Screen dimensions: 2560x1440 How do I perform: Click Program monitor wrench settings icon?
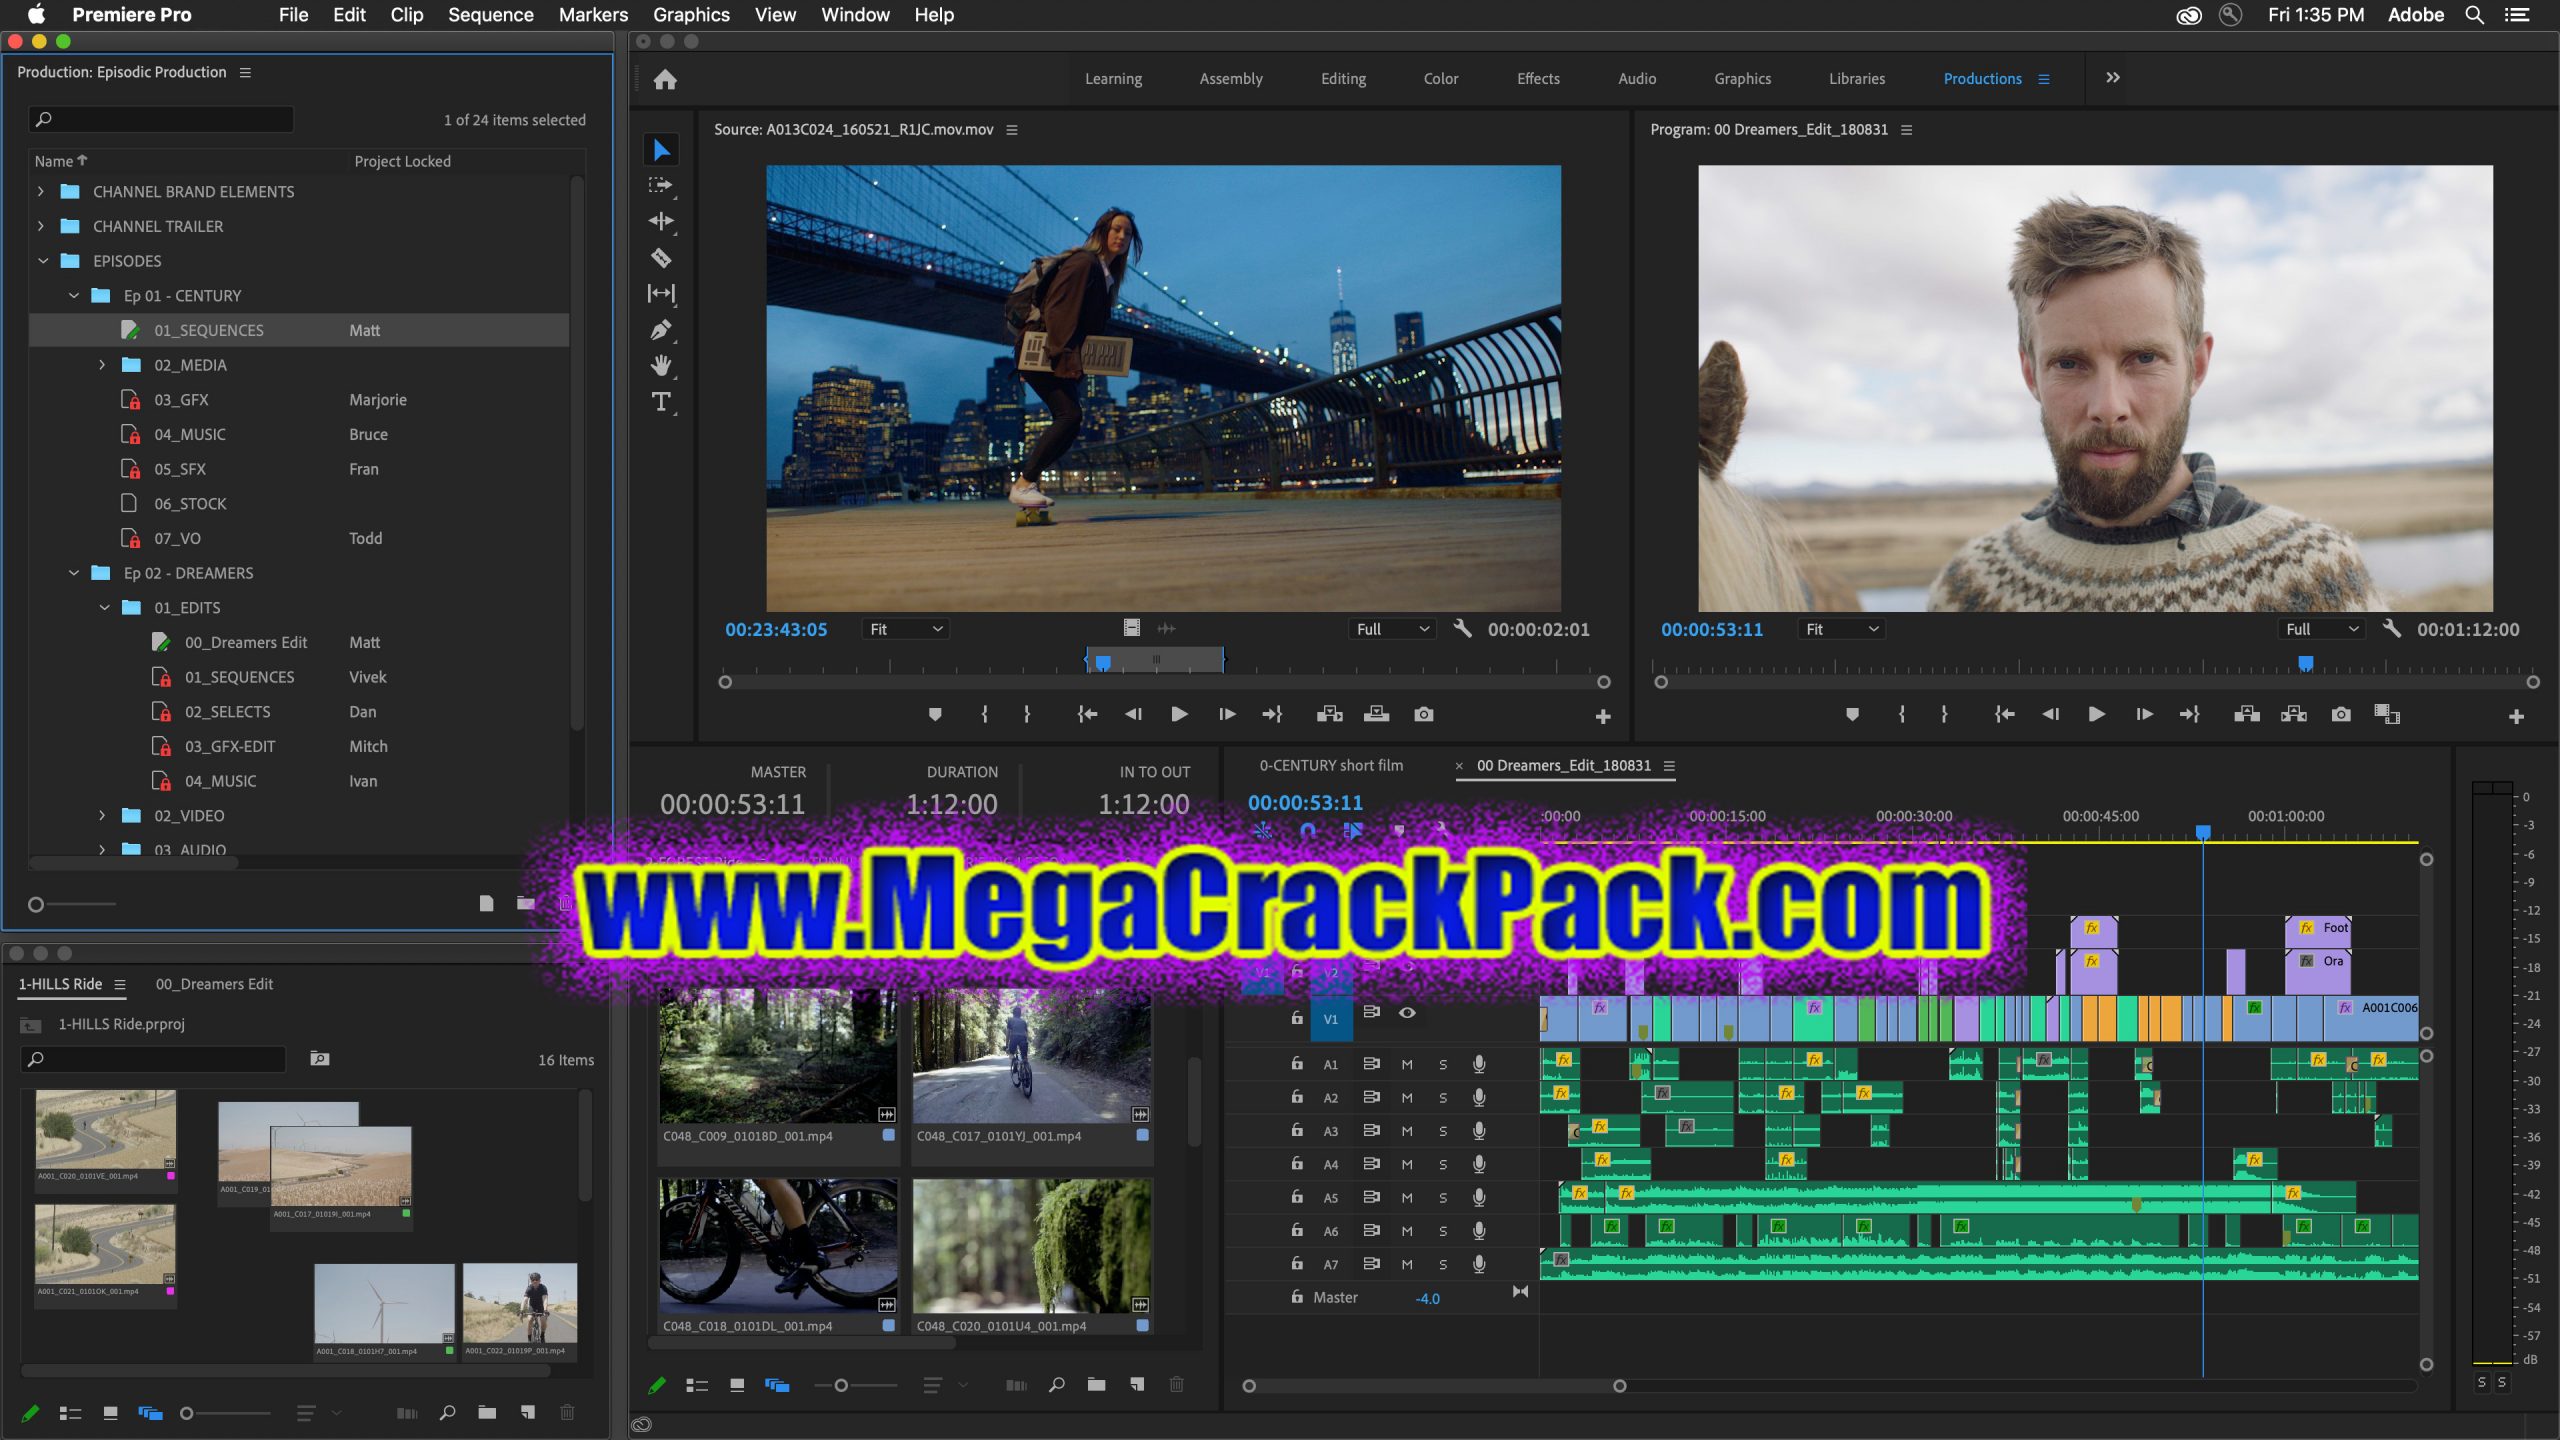tap(2392, 629)
